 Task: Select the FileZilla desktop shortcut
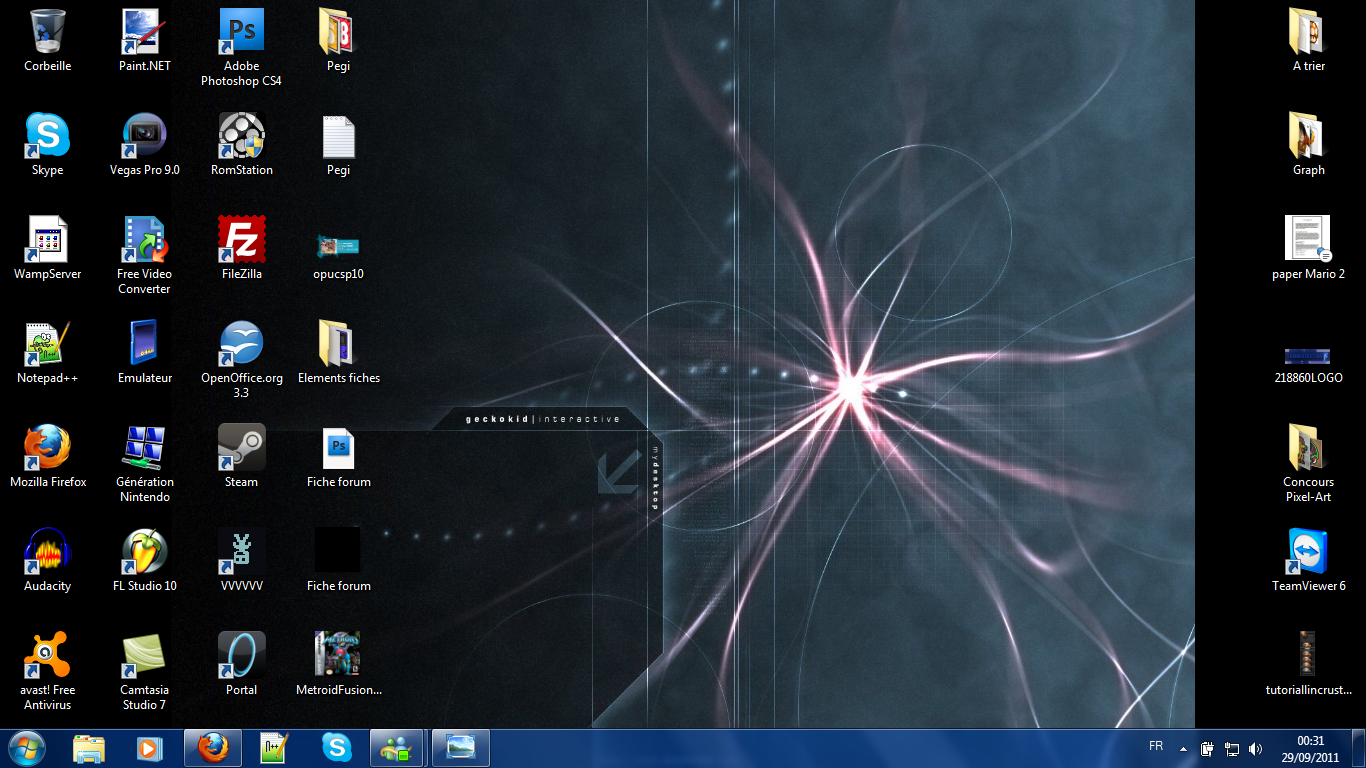tap(241, 240)
